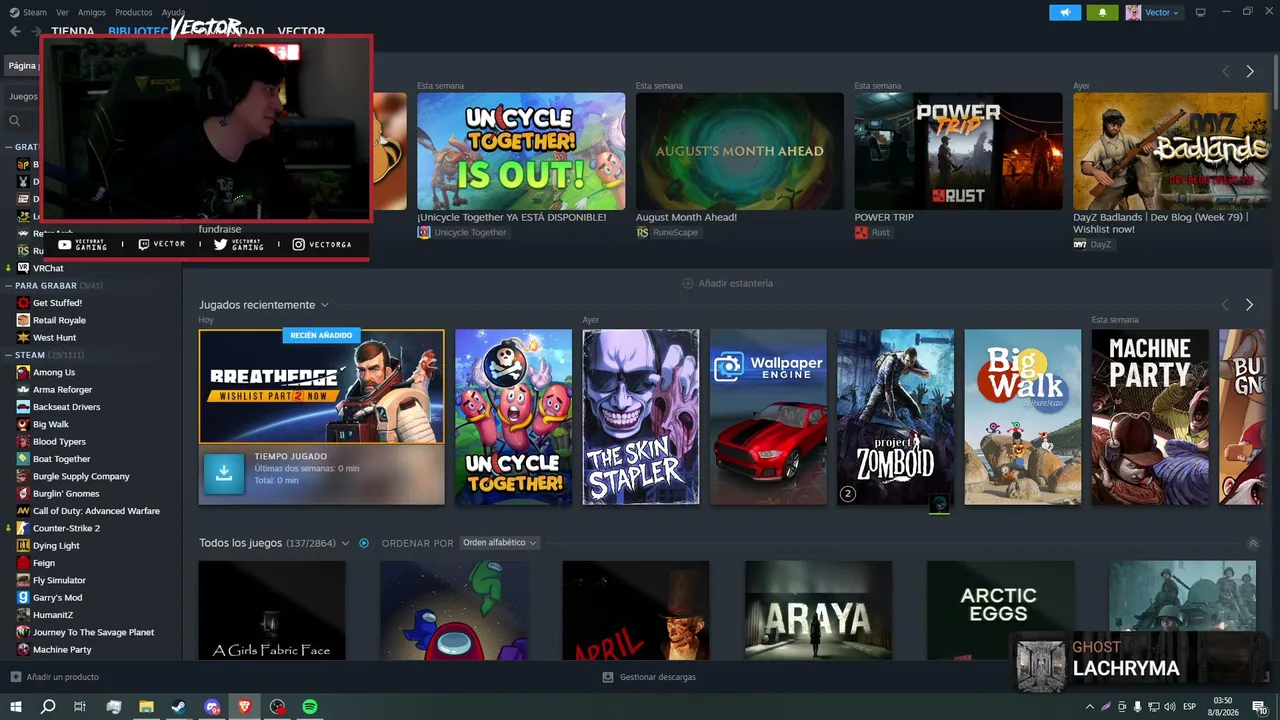Screen dimensions: 1280x720
Task: Go back with the left arrow navigation button
Action: pos(15,31)
